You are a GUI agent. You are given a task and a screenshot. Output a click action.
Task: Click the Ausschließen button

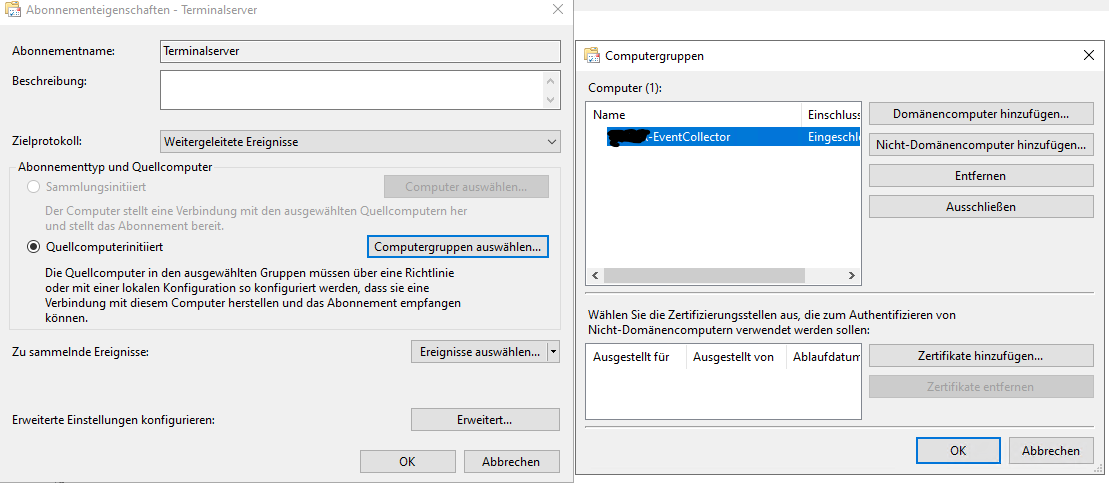tap(981, 206)
